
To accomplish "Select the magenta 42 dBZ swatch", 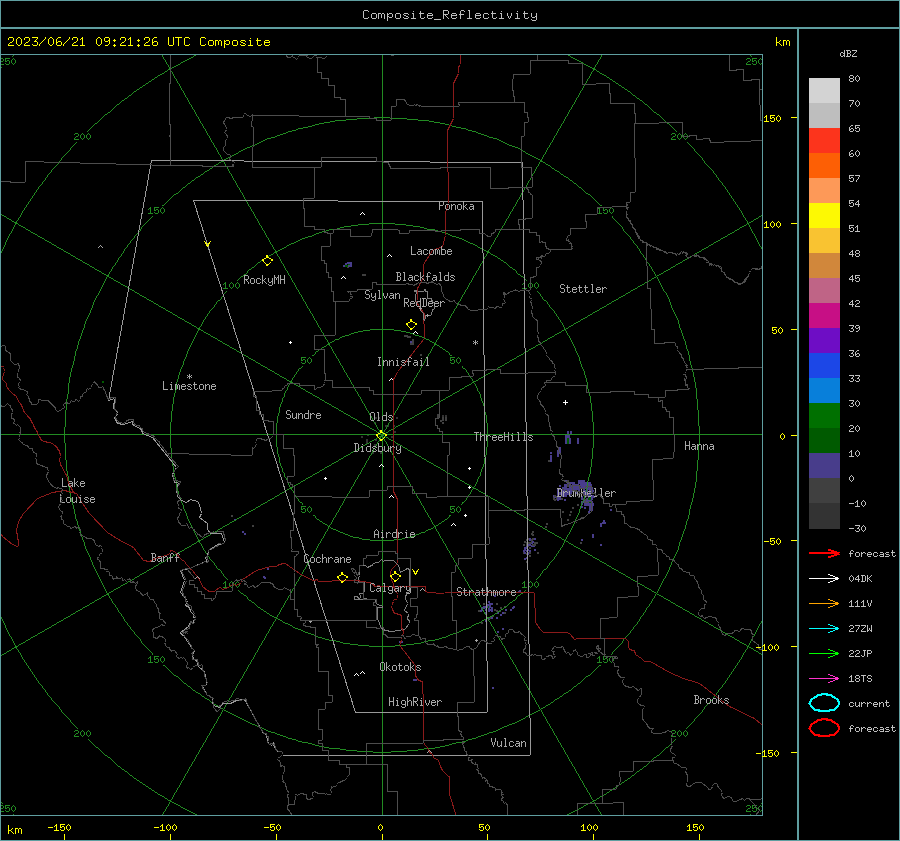I will point(824,315).
